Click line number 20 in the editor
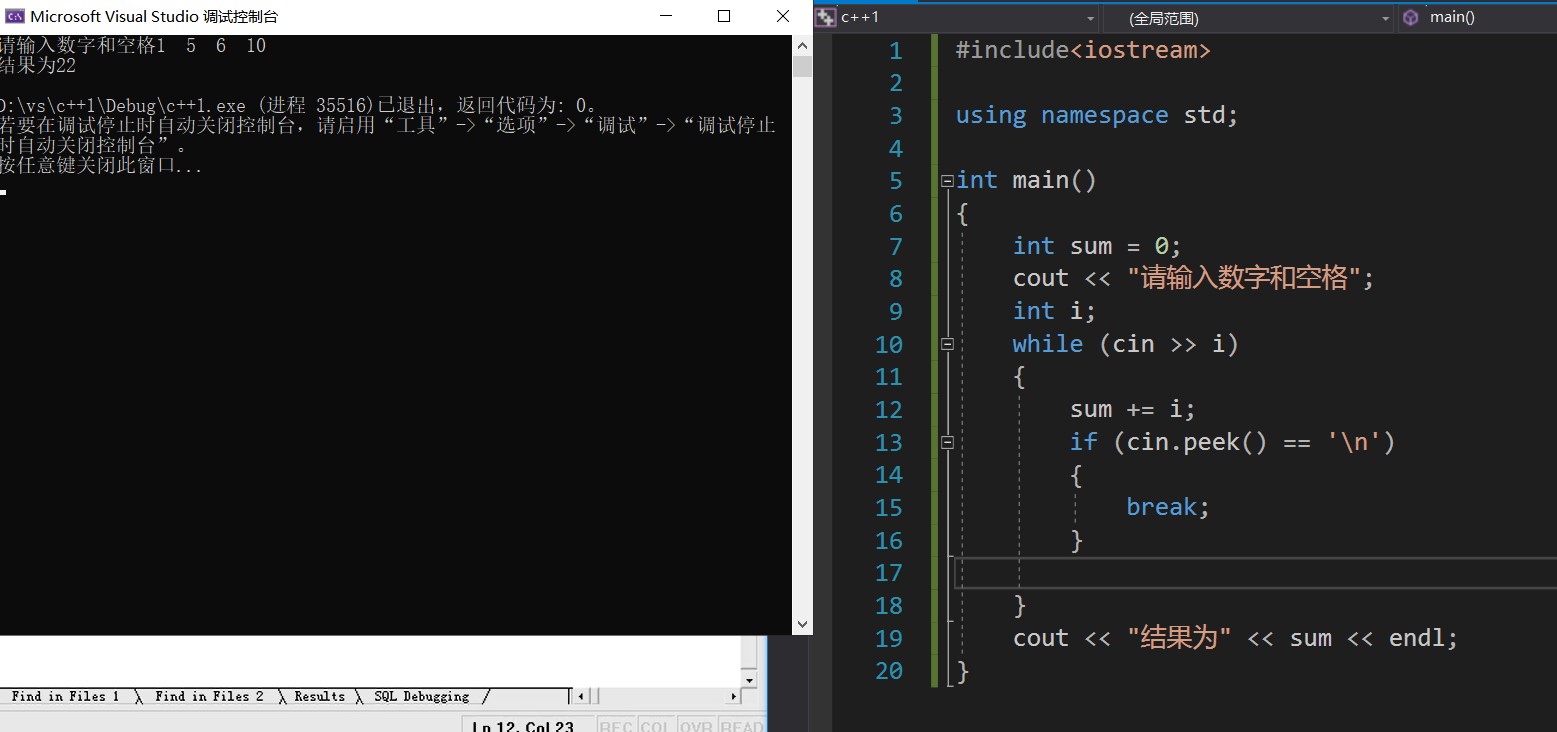The width and height of the screenshot is (1557, 732). (x=889, y=670)
